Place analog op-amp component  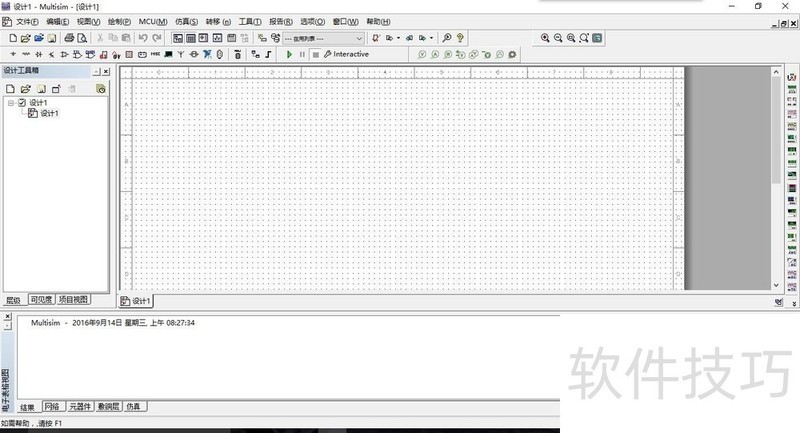point(64,54)
